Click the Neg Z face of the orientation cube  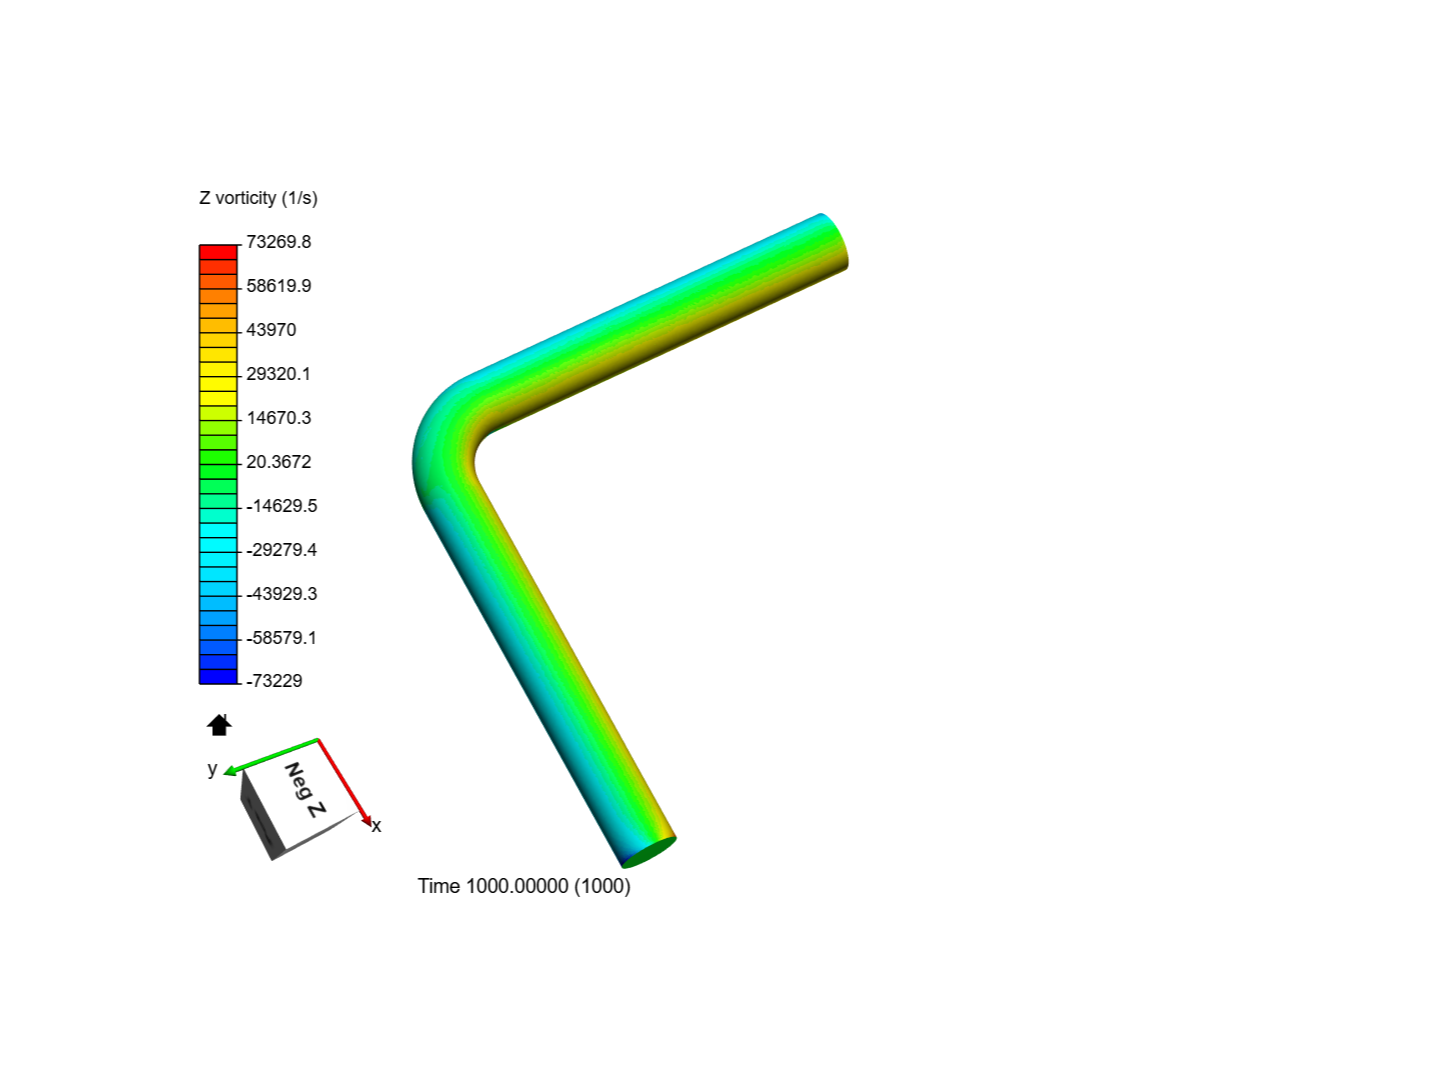point(302,794)
